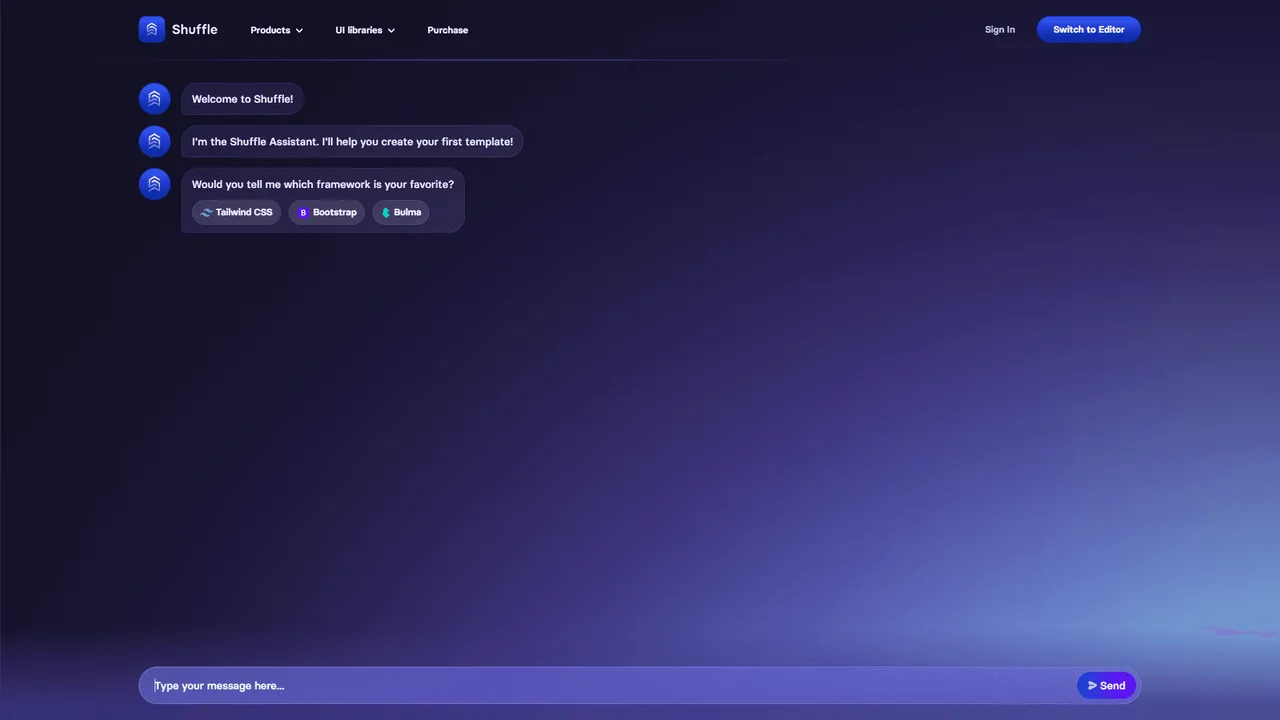This screenshot has height=720, width=1280.
Task: Click the Shuffle logo icon in header
Action: coord(152,30)
